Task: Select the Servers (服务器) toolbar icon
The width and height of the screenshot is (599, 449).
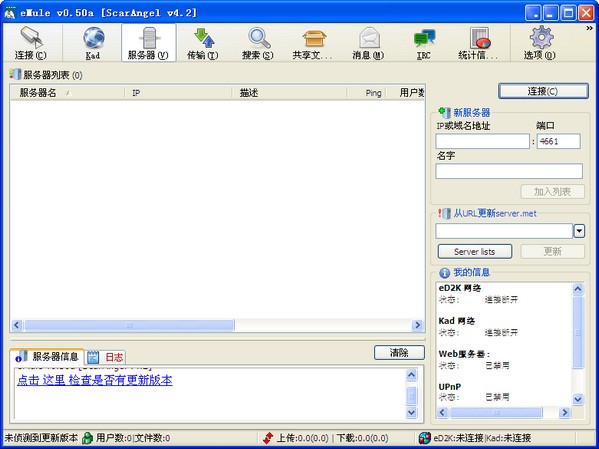Action: (149, 43)
